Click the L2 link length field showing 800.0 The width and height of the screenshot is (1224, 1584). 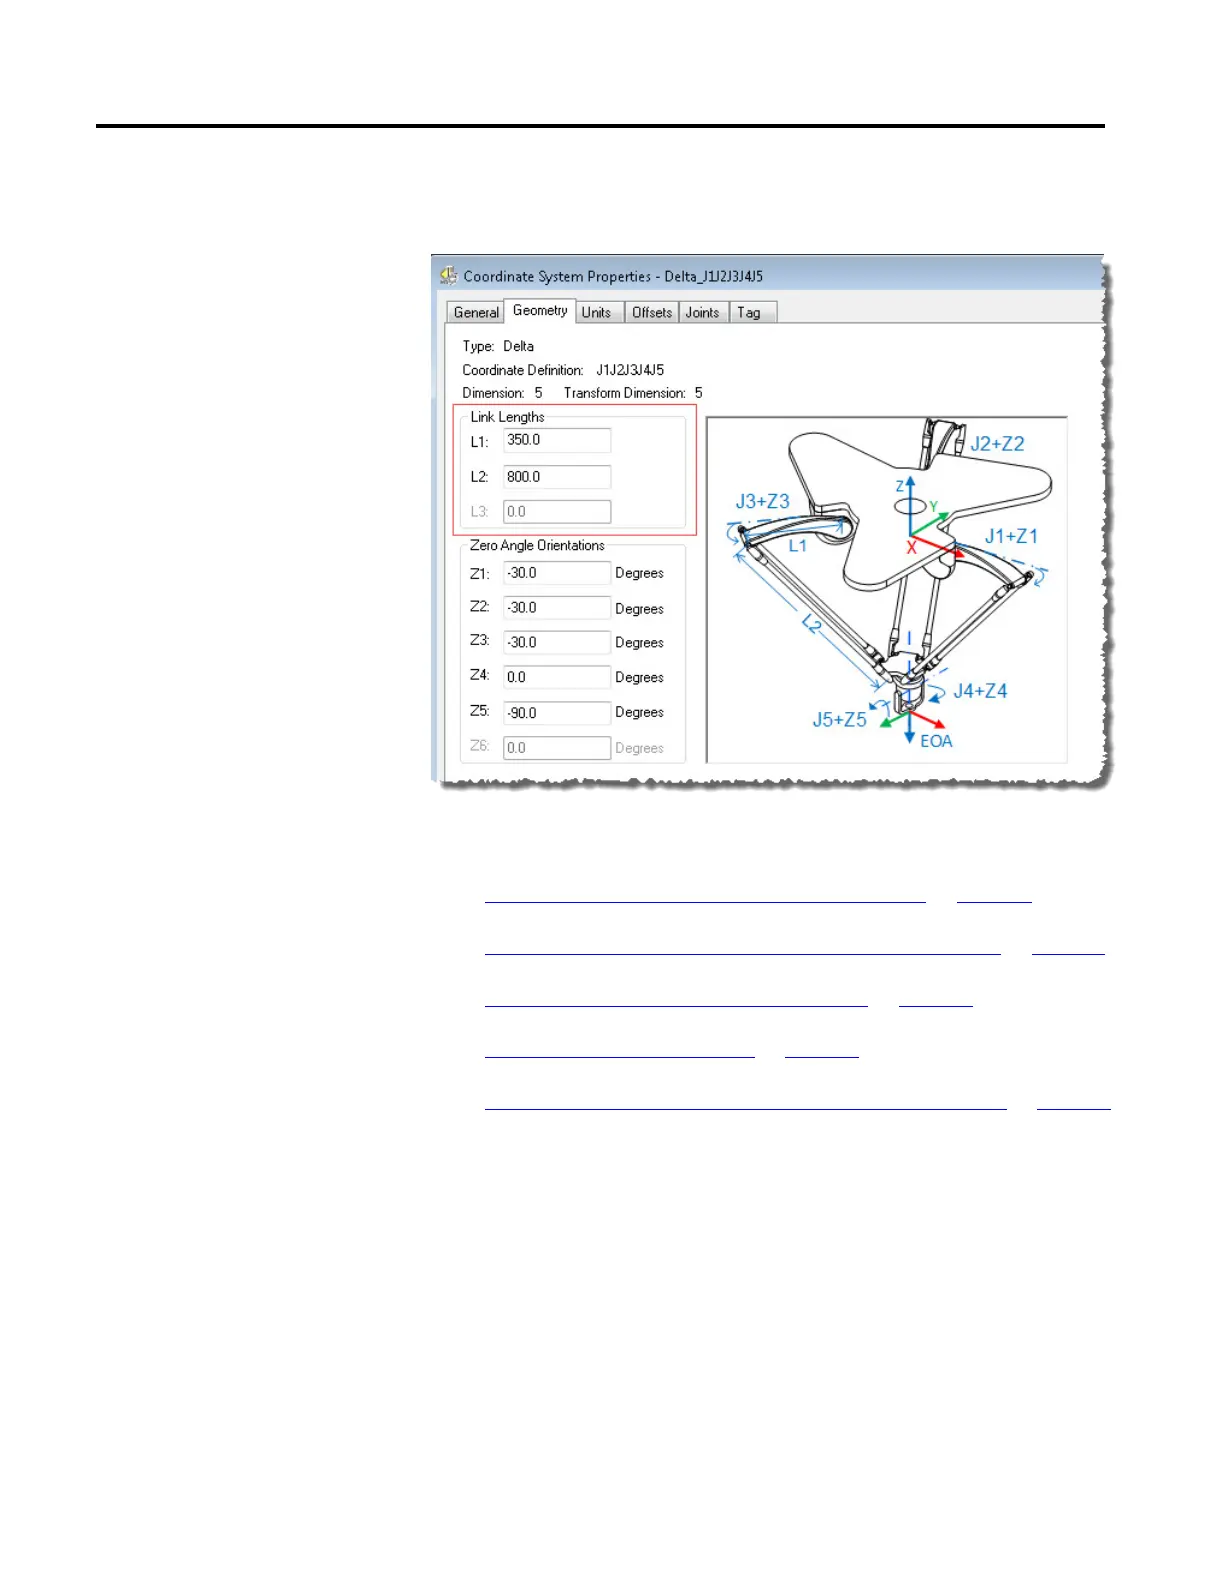tap(557, 477)
